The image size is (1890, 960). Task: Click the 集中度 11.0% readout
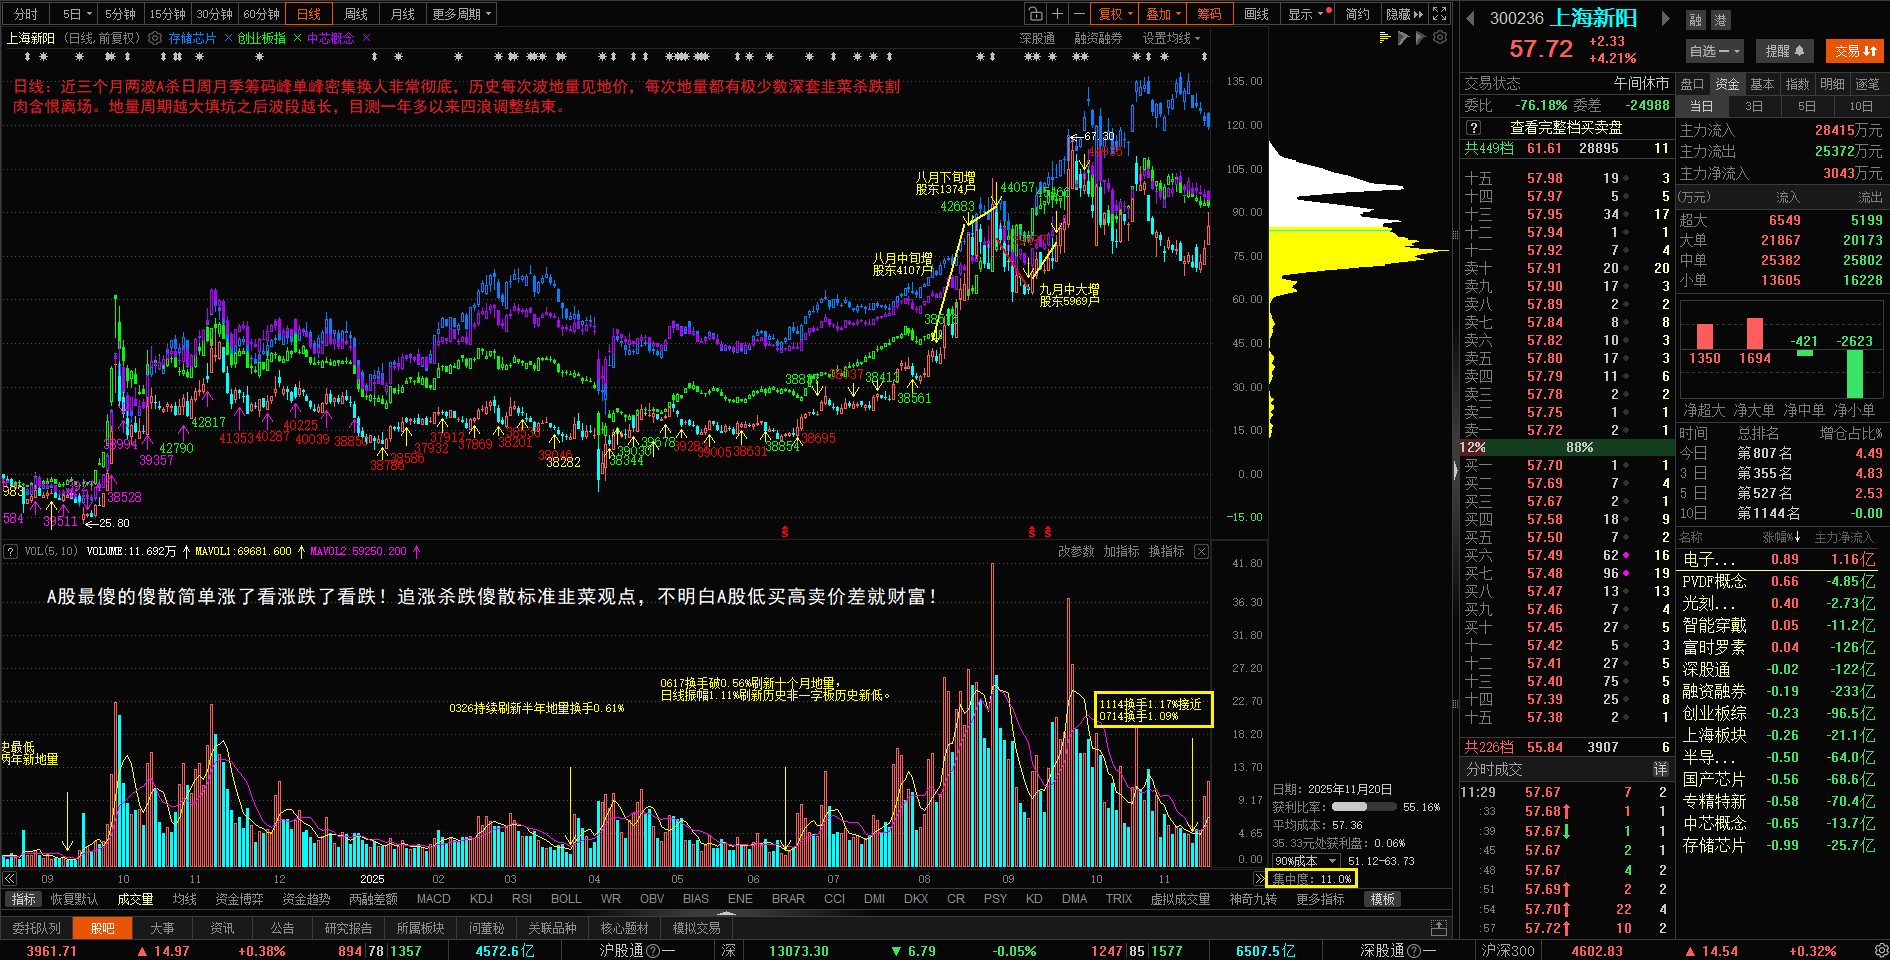pyautogui.click(x=1312, y=879)
